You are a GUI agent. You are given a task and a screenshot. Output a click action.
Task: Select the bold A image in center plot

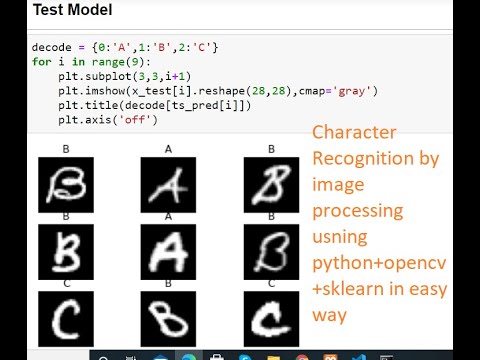click(x=168, y=252)
